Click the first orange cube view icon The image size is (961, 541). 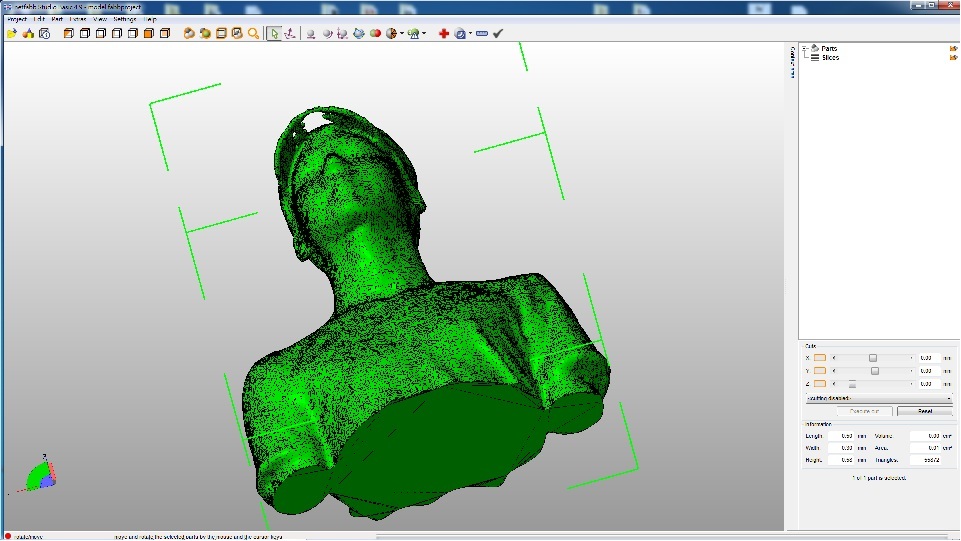[69, 33]
